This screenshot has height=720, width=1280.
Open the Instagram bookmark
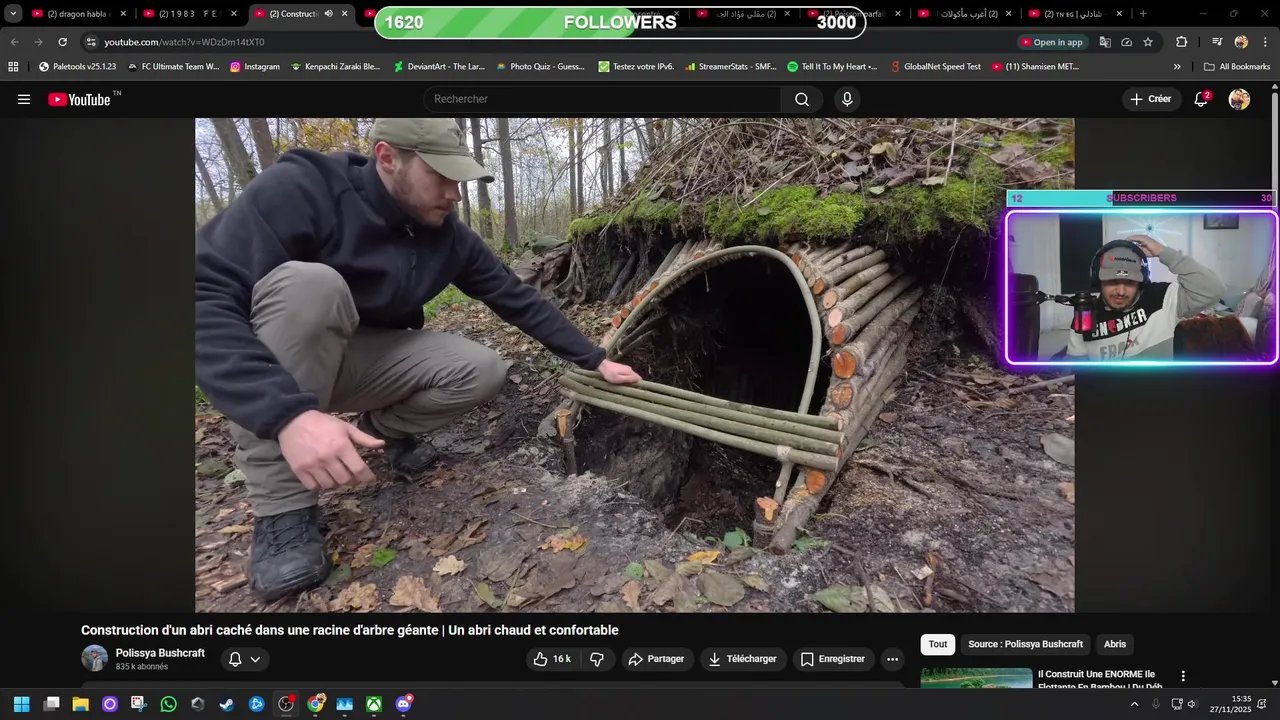point(254,67)
